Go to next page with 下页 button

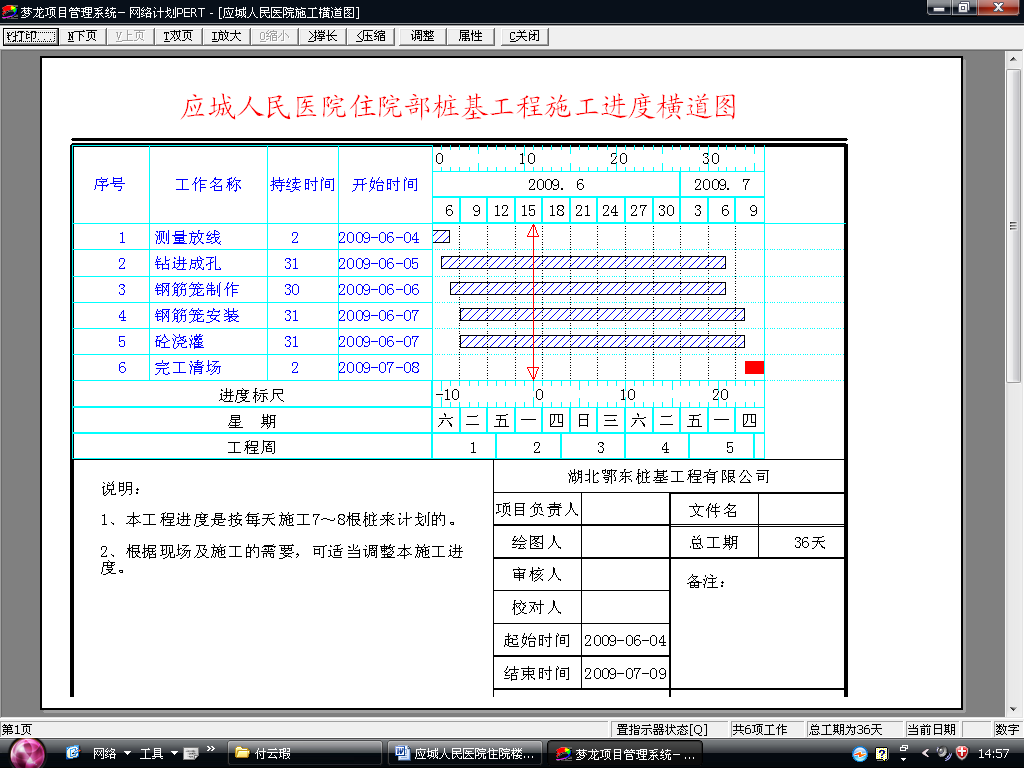(84, 36)
